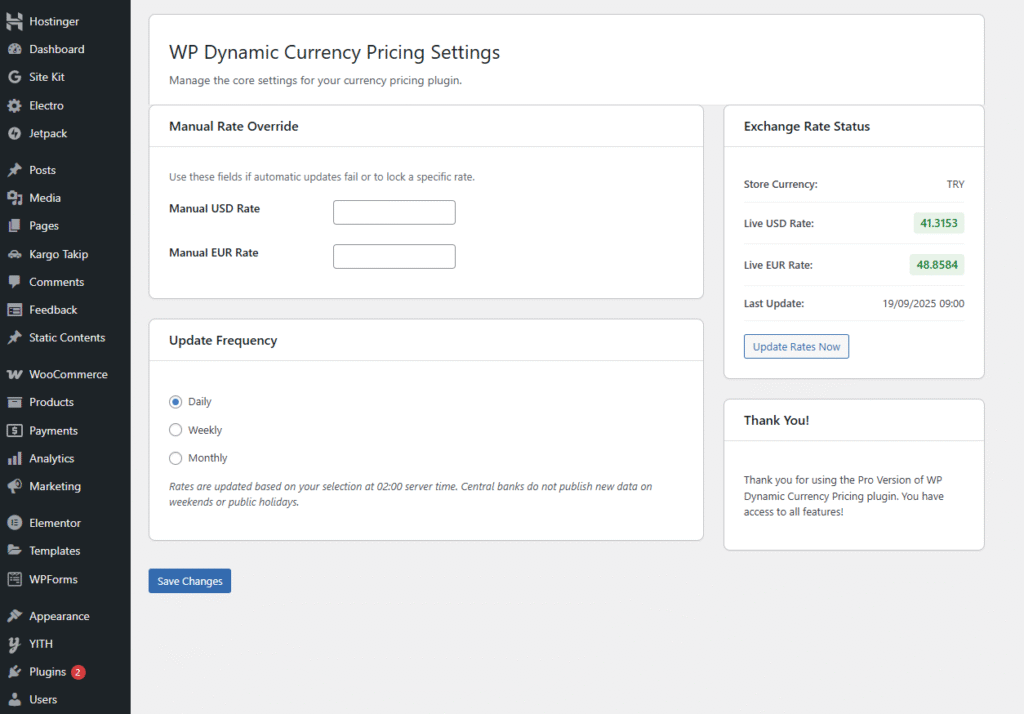The image size is (1024, 714).
Task: Open WPForms using its sidebar icon
Action: click(x=14, y=579)
